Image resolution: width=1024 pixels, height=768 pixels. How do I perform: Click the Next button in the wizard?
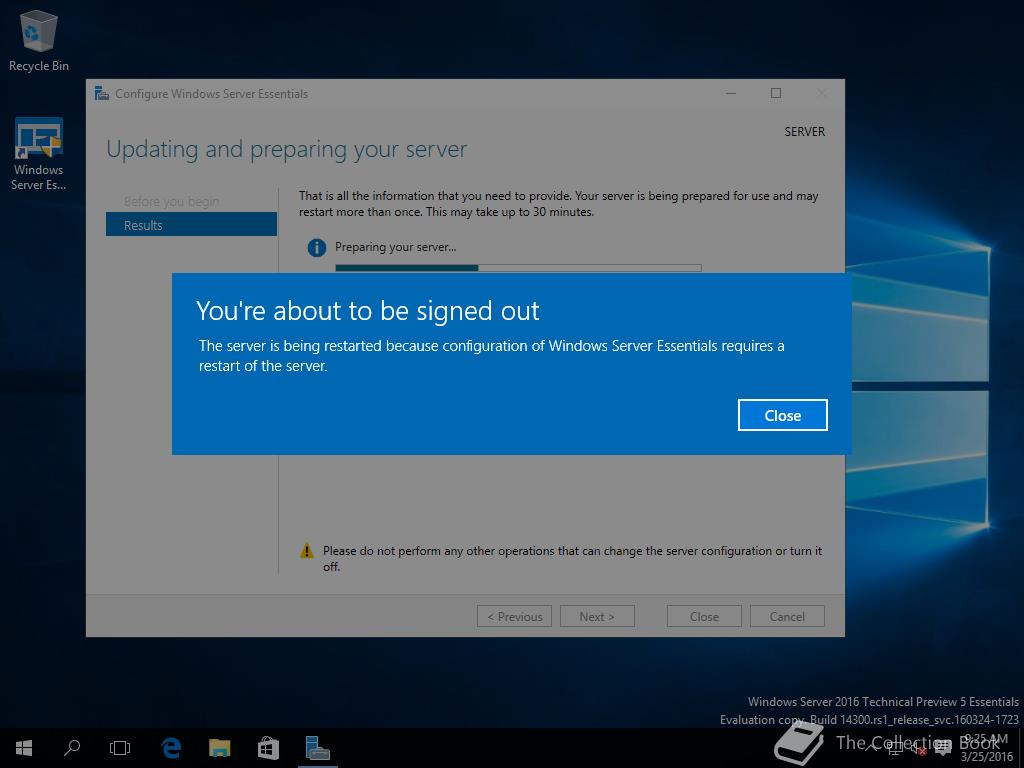(597, 616)
